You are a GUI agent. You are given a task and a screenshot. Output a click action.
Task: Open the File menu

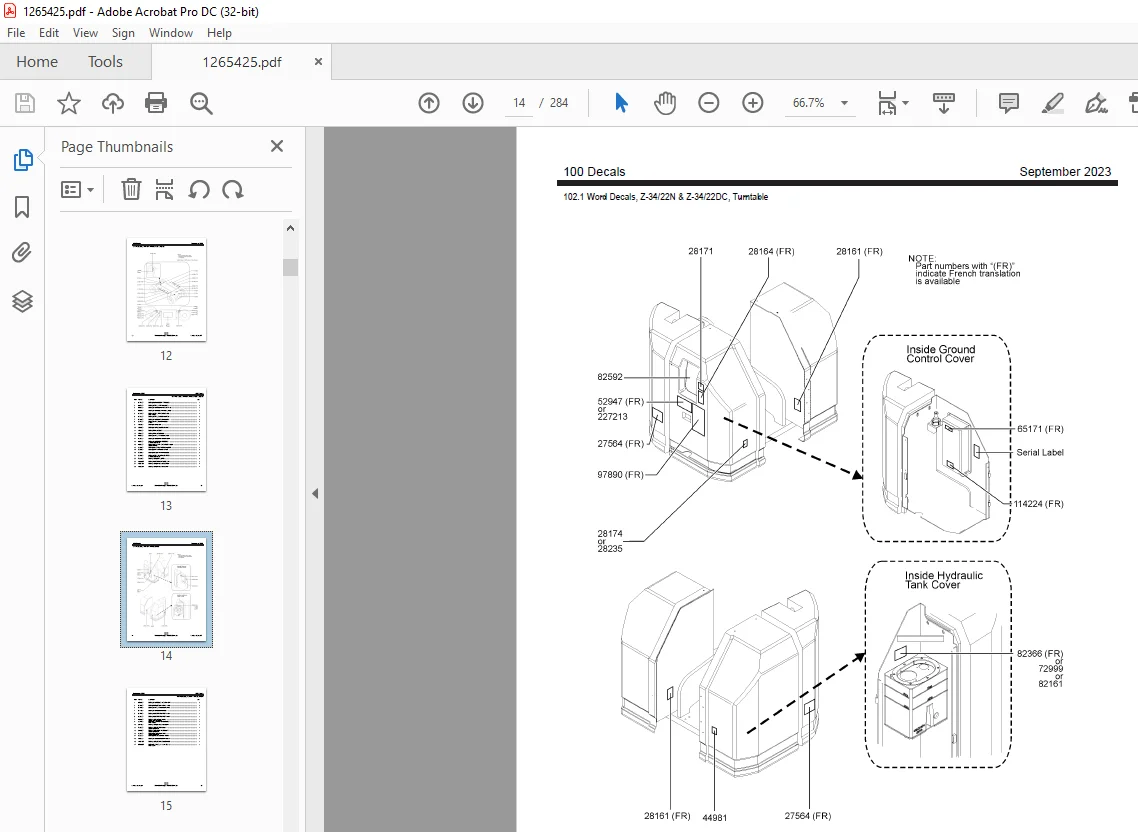tap(16, 33)
